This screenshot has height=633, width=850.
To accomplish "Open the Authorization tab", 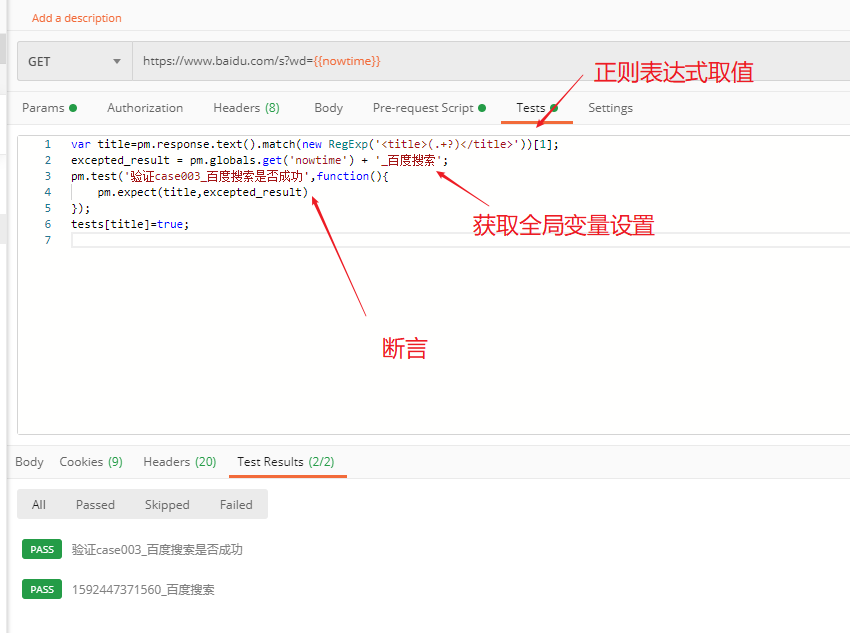I will click(145, 108).
